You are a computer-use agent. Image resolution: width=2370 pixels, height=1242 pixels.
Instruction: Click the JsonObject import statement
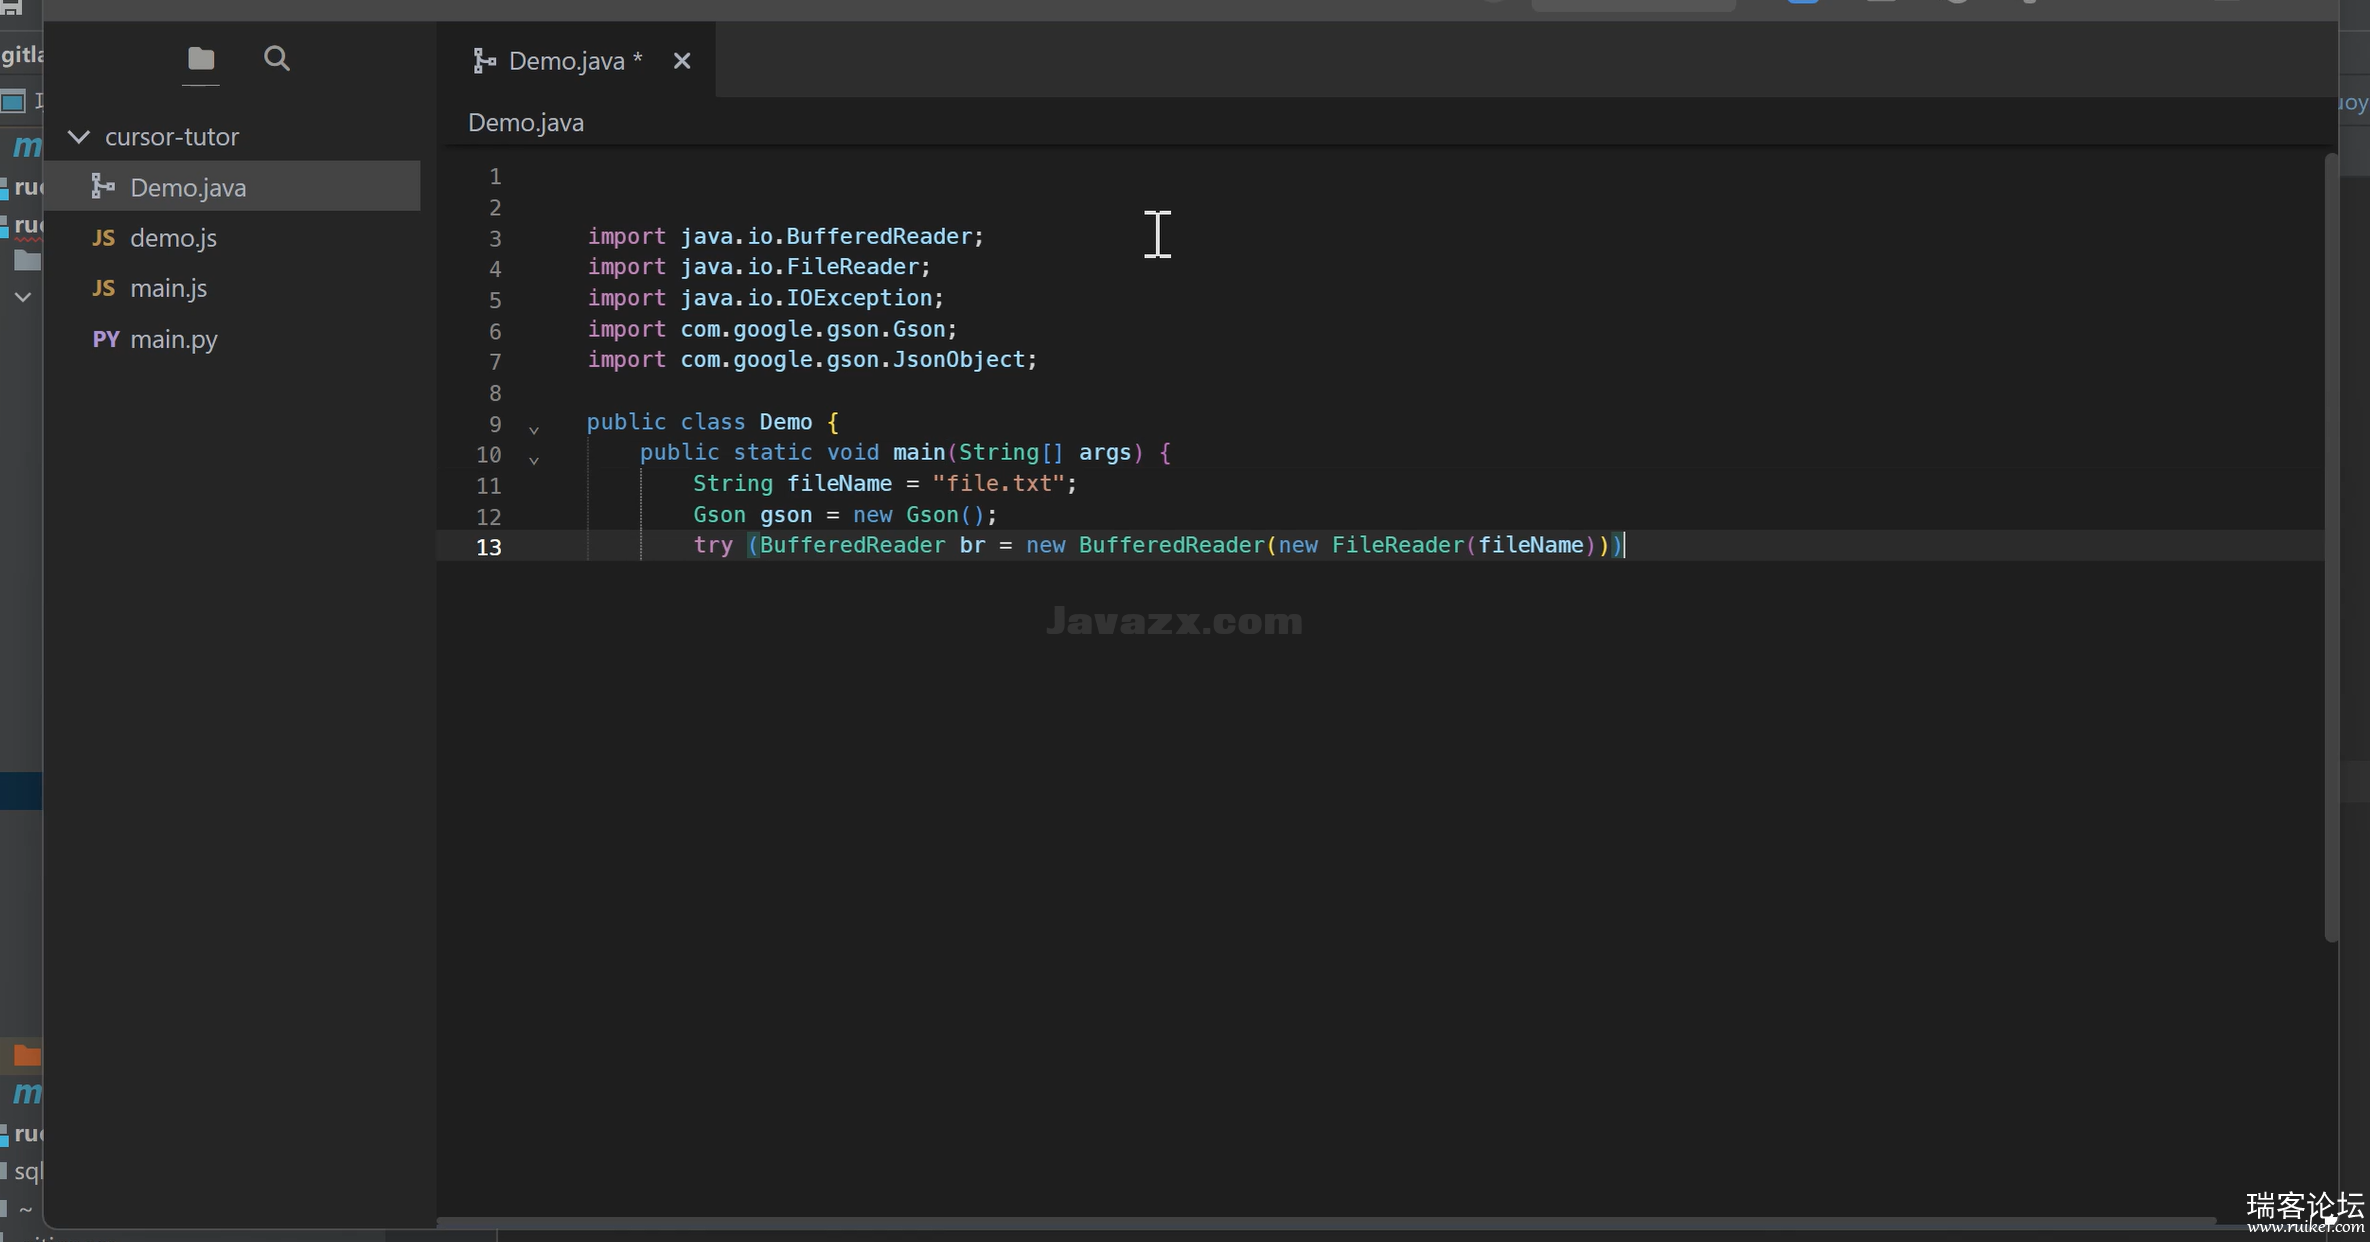[x=812, y=360]
